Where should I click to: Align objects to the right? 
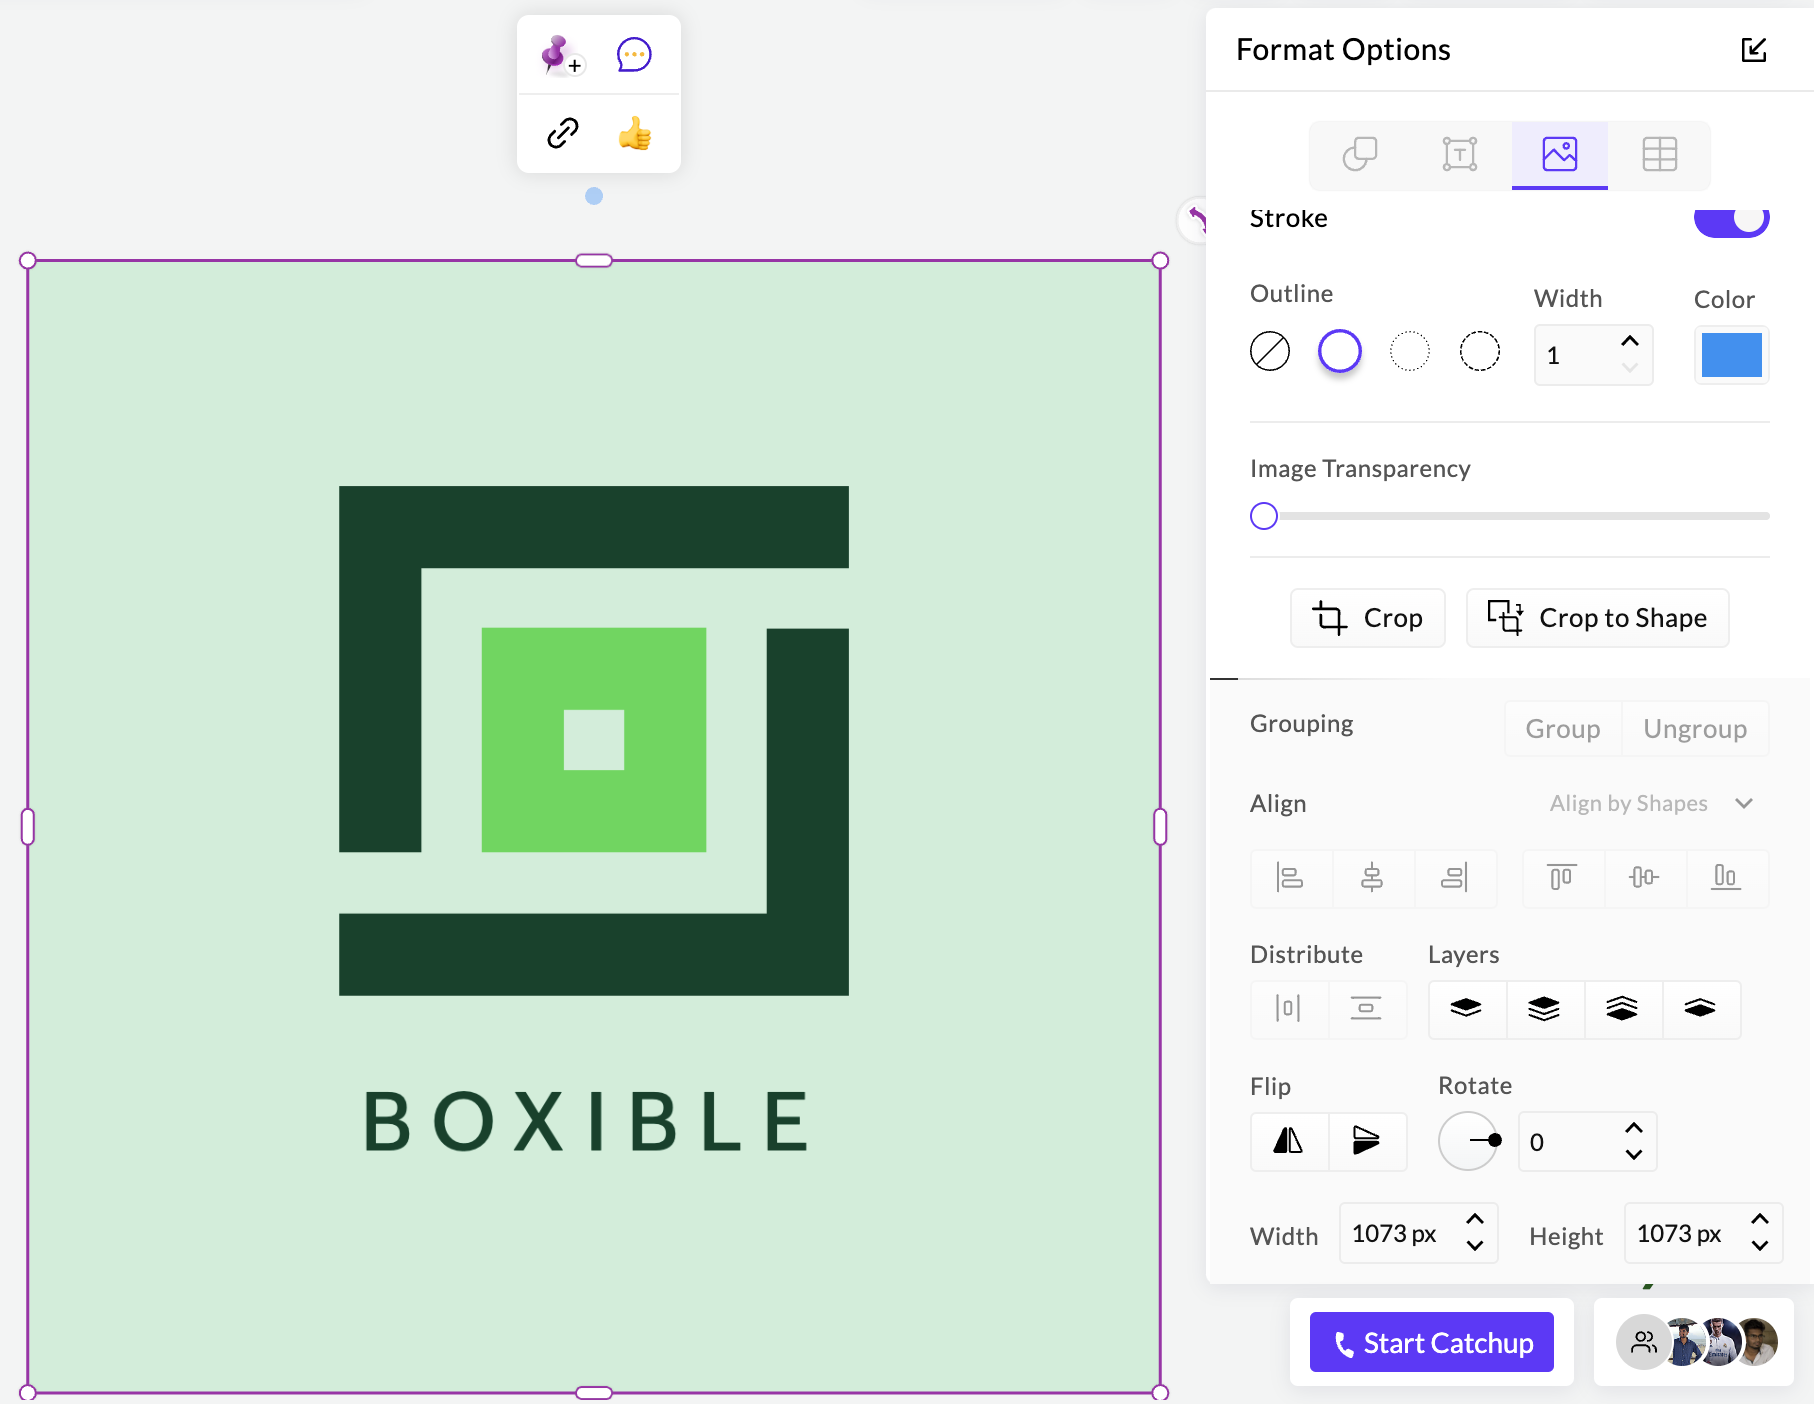pyautogui.click(x=1455, y=878)
